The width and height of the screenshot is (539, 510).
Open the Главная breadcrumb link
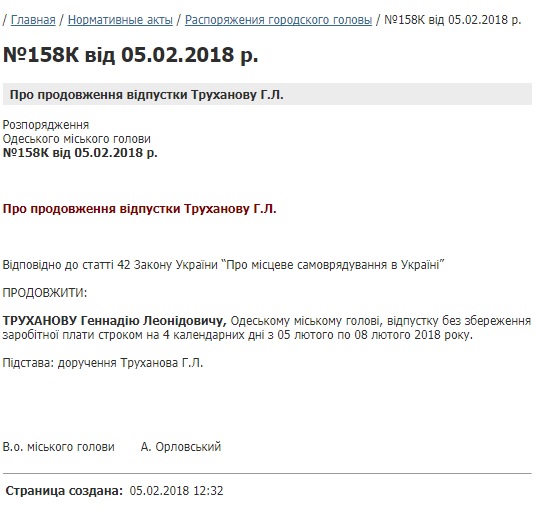point(33,20)
